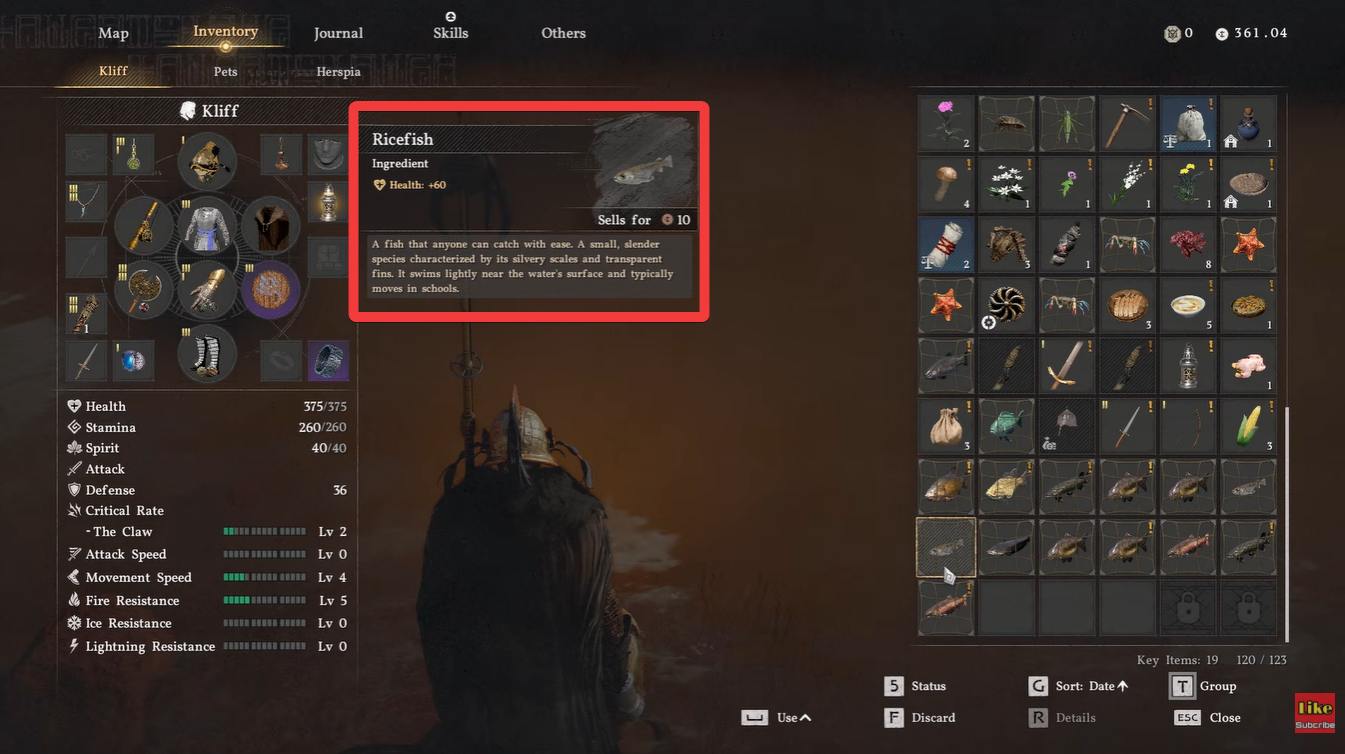Screen dimensions: 1345x754
Task: Switch to the Pets sub-tab
Action: [225, 72]
